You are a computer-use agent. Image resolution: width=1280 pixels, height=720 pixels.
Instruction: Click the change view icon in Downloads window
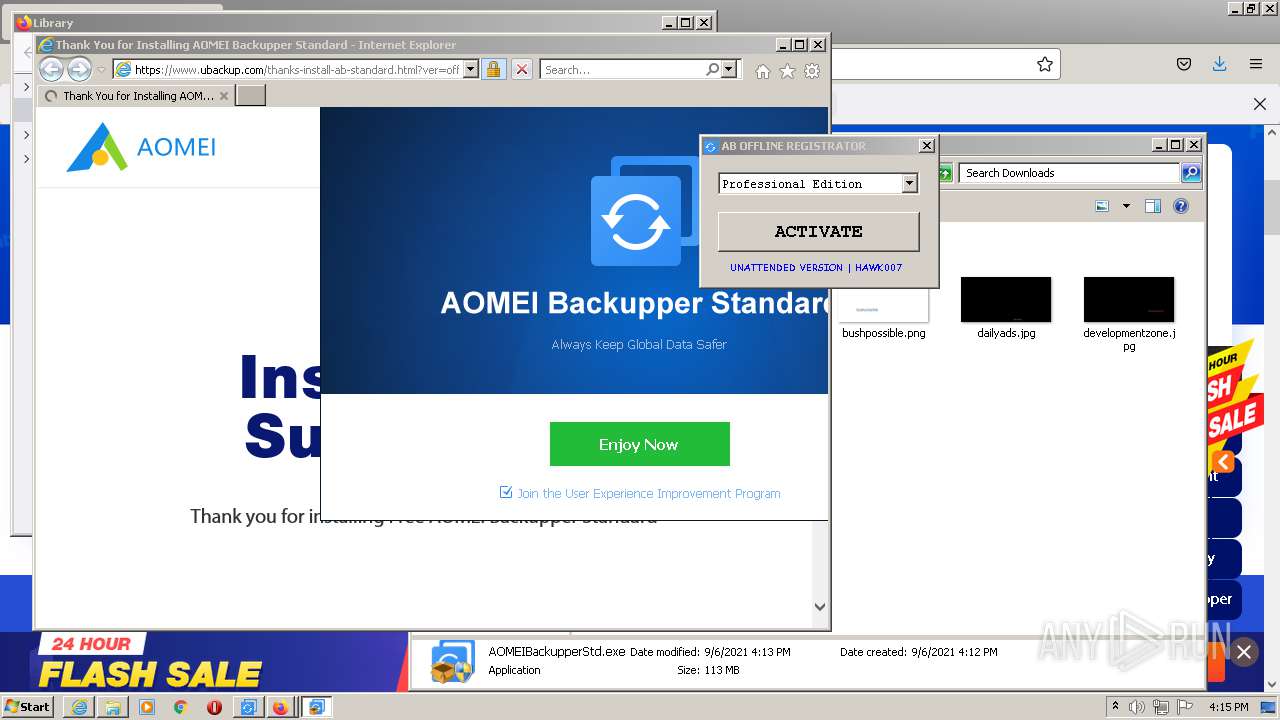tap(1102, 206)
